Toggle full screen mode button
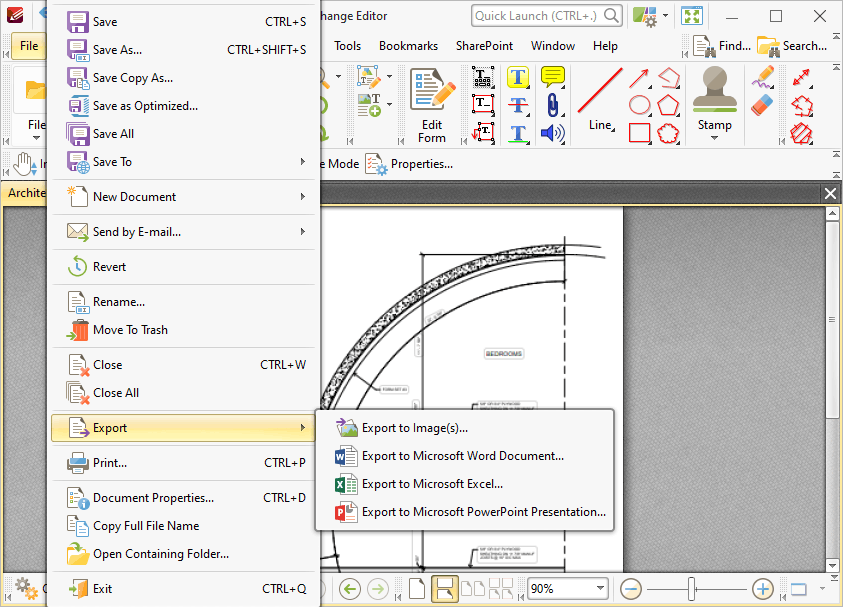 pyautogui.click(x=801, y=589)
